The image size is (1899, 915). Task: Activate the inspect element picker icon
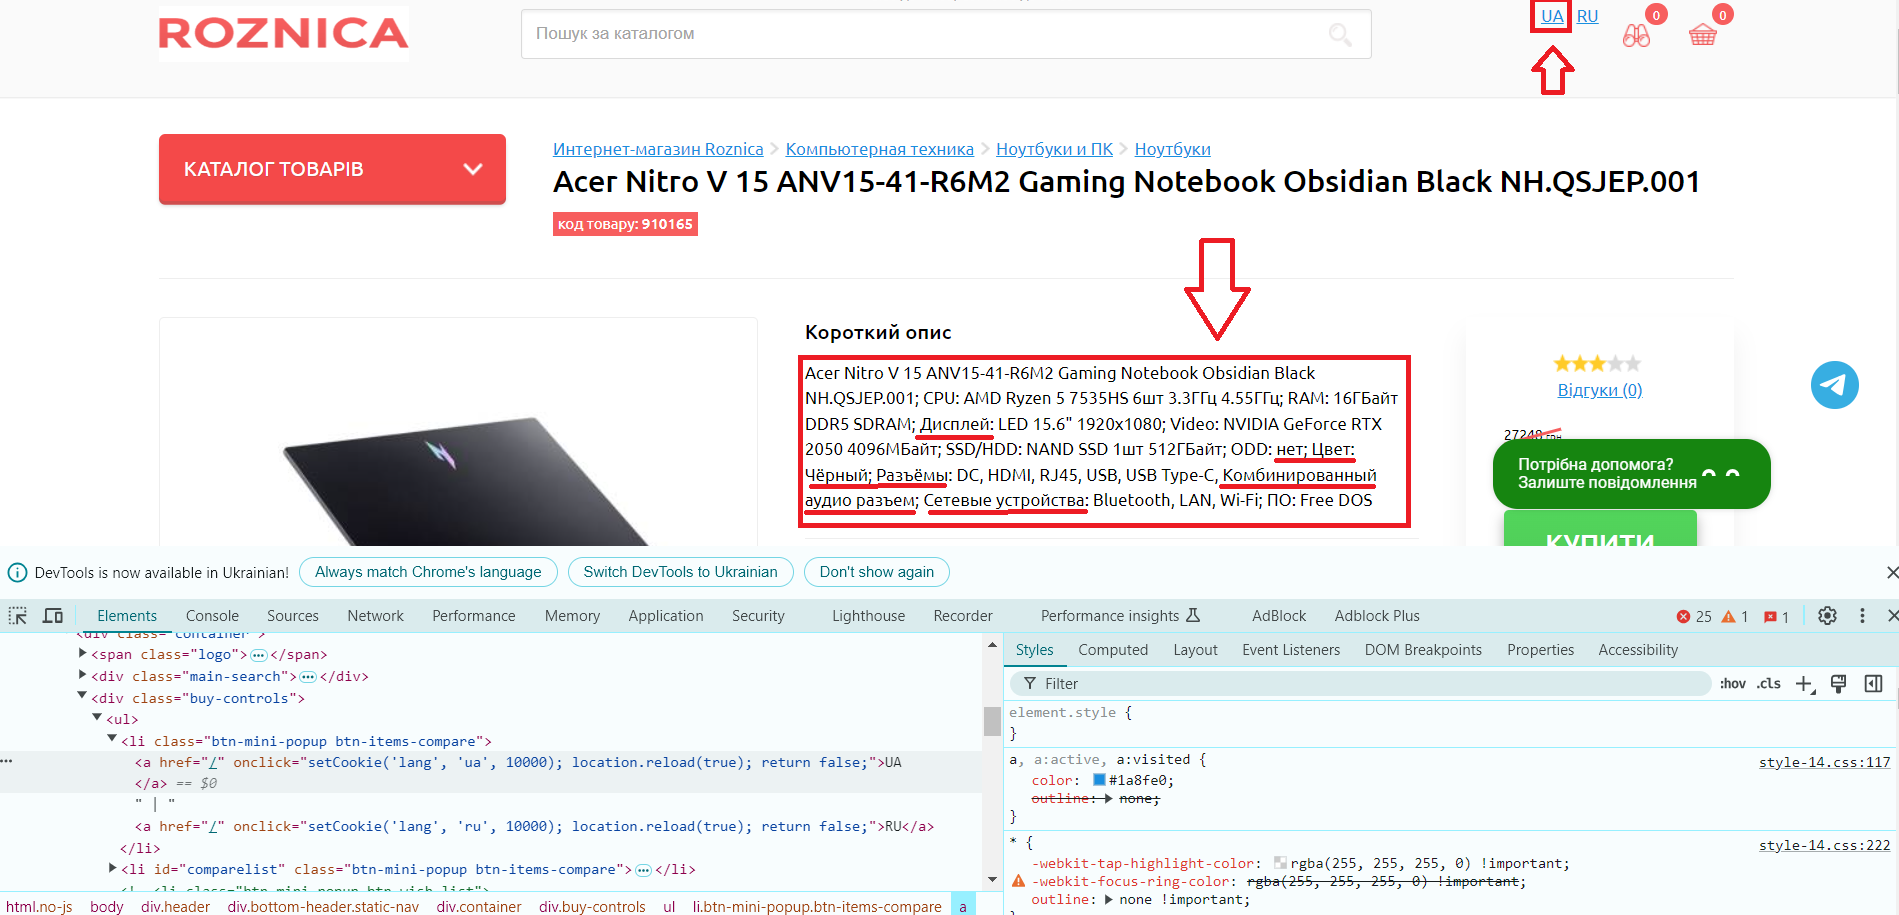[18, 616]
